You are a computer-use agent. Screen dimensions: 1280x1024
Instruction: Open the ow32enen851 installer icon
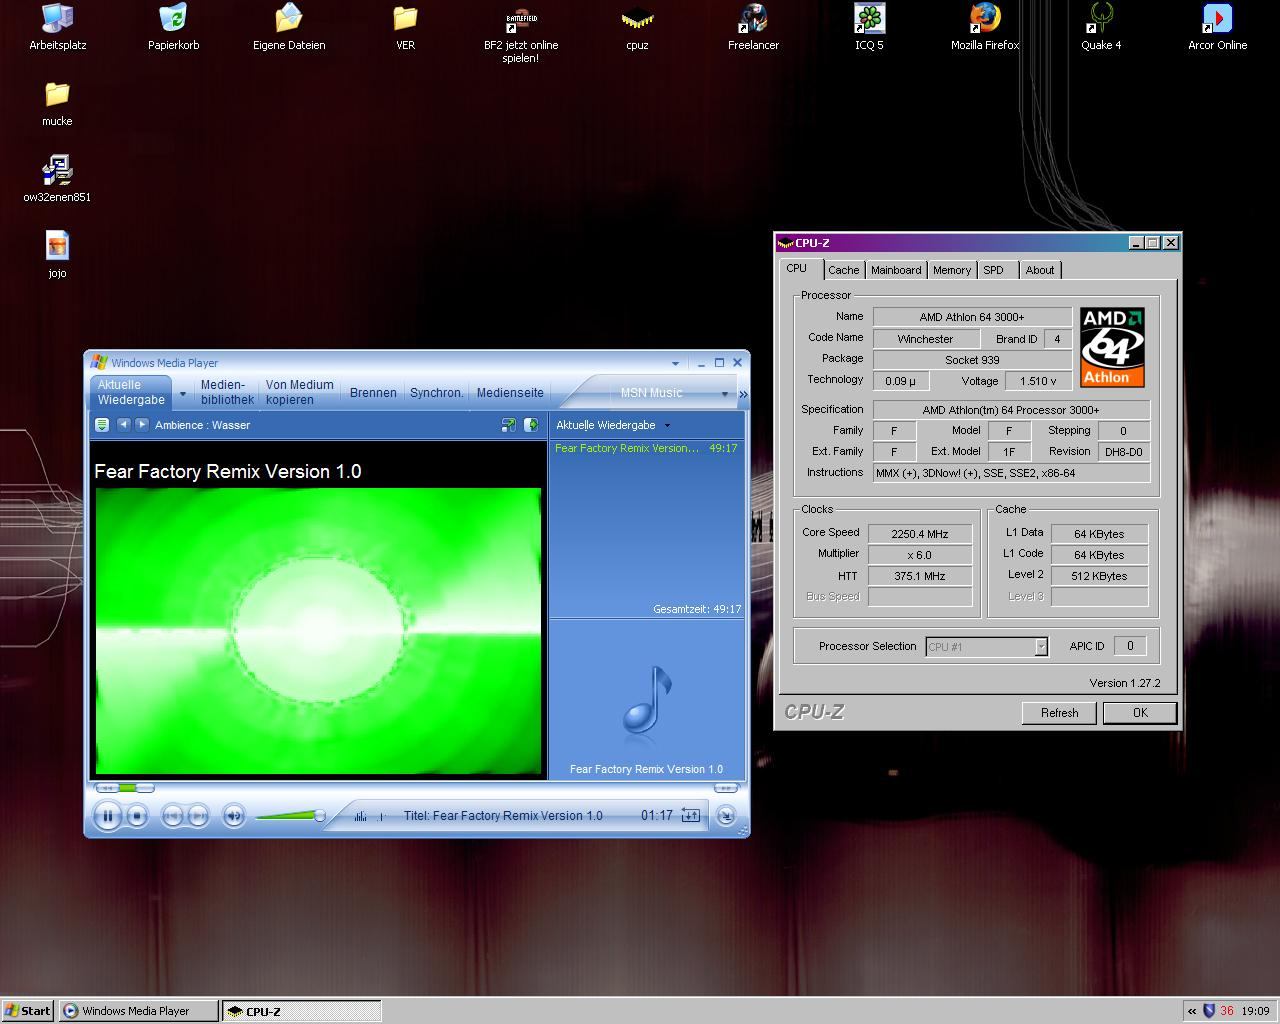click(57, 179)
